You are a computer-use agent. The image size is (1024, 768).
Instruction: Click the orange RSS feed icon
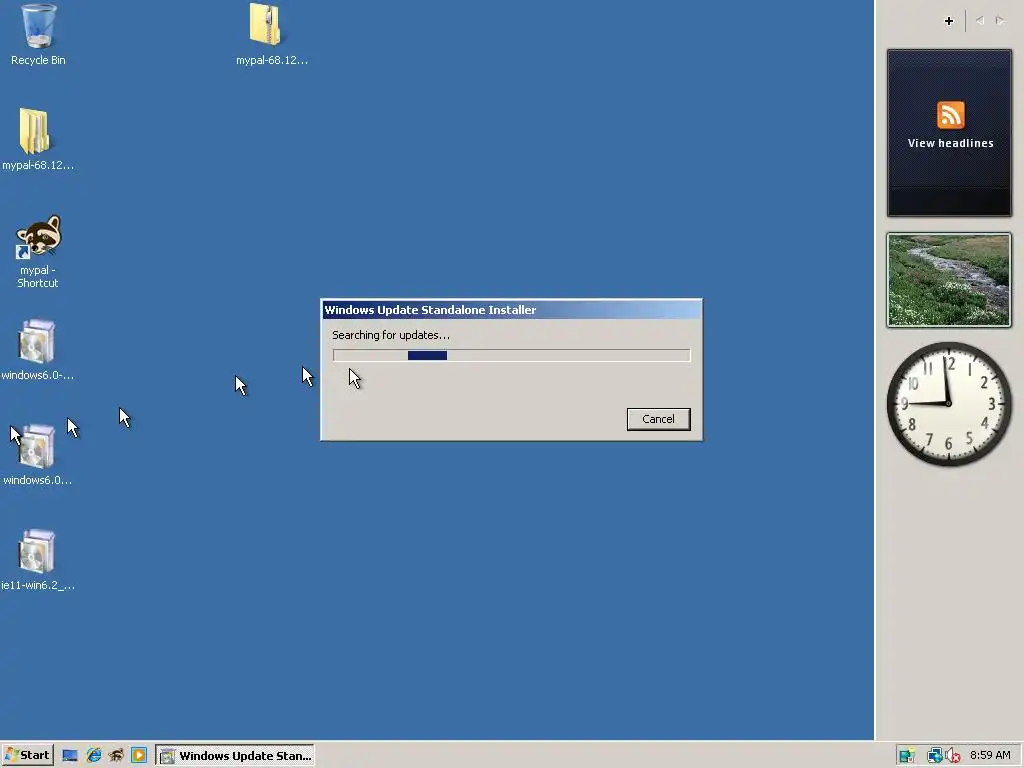click(x=950, y=115)
